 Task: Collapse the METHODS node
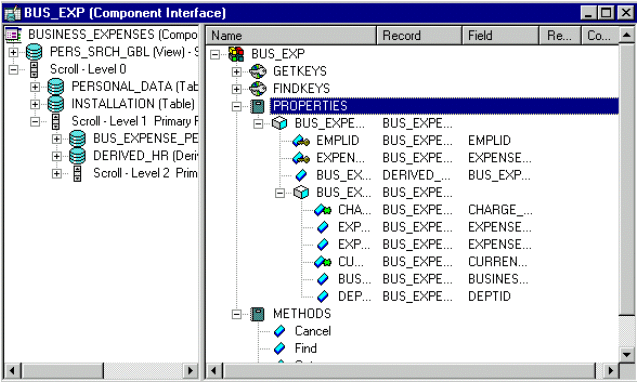click(x=236, y=314)
